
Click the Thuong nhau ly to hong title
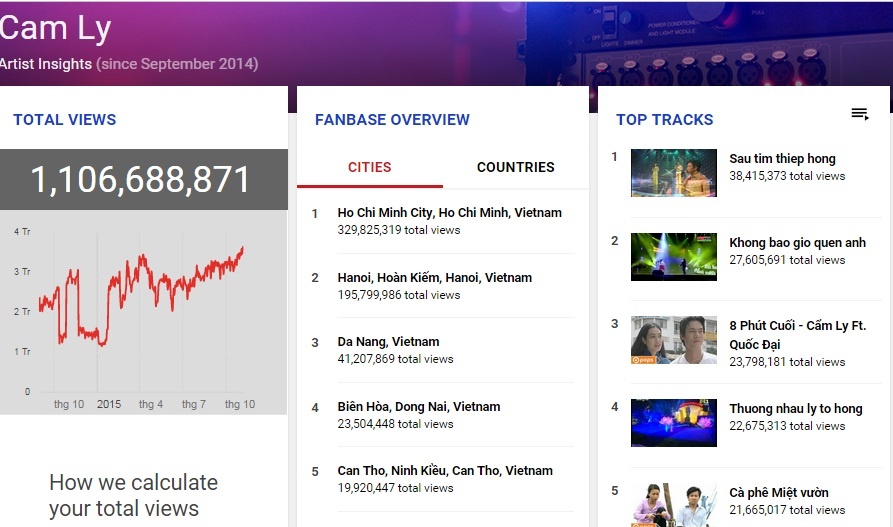coord(795,408)
